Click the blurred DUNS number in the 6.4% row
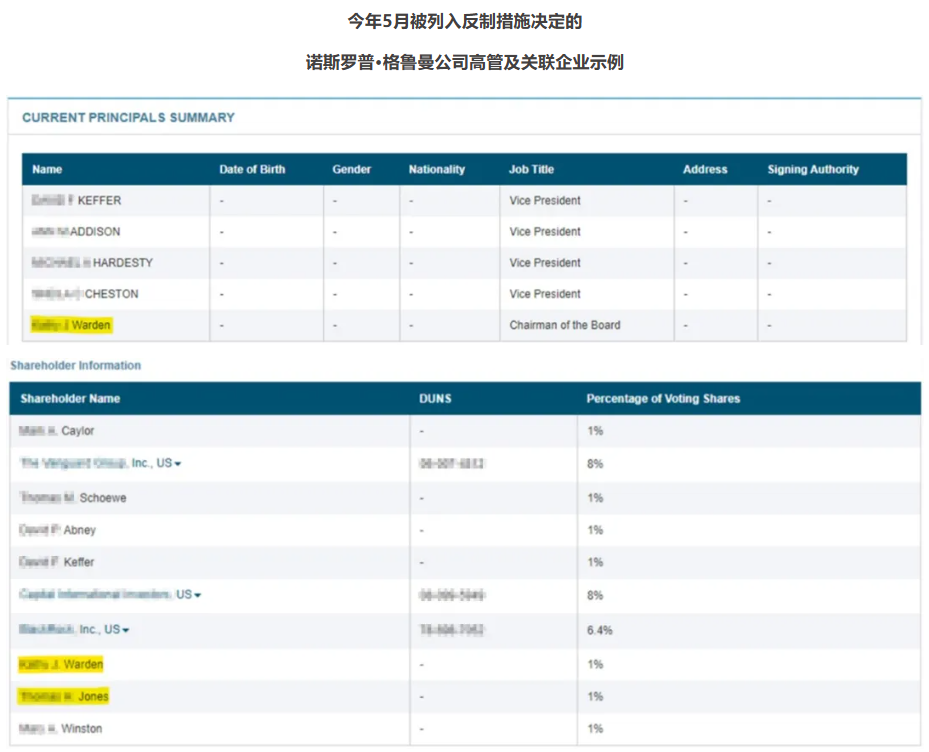The image size is (929, 752). pyautogui.click(x=451, y=629)
